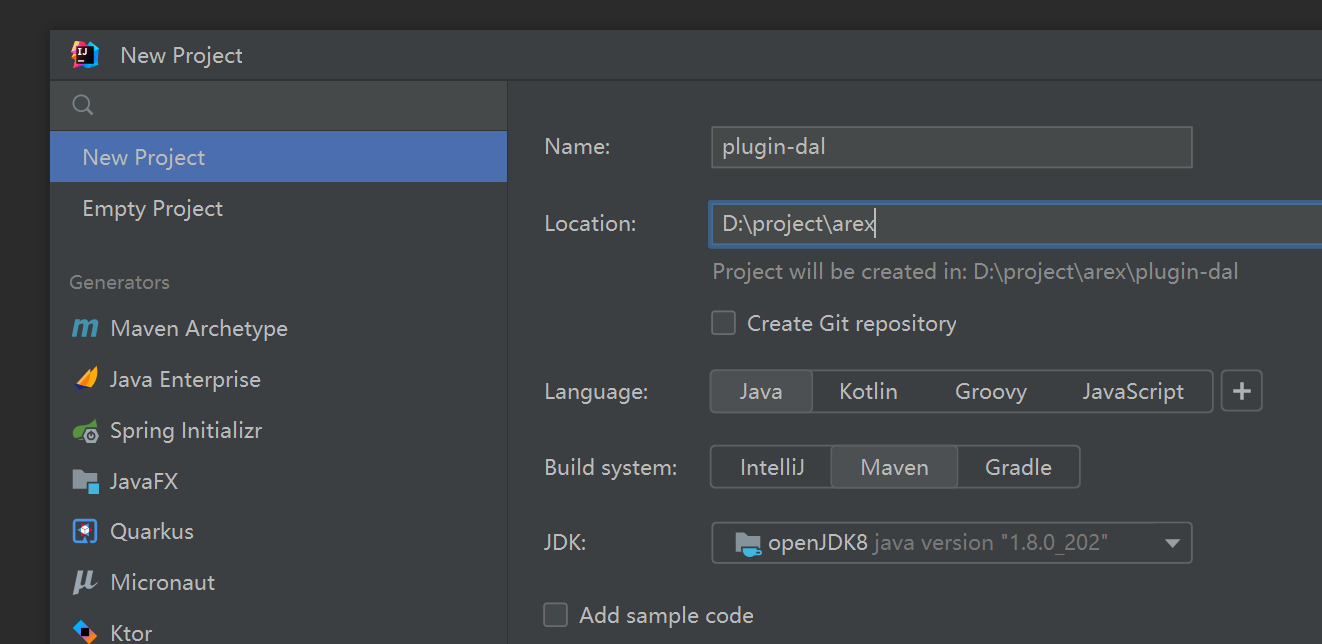This screenshot has height=644, width=1322.
Task: Enable the Create Git repository checkbox
Action: point(723,323)
